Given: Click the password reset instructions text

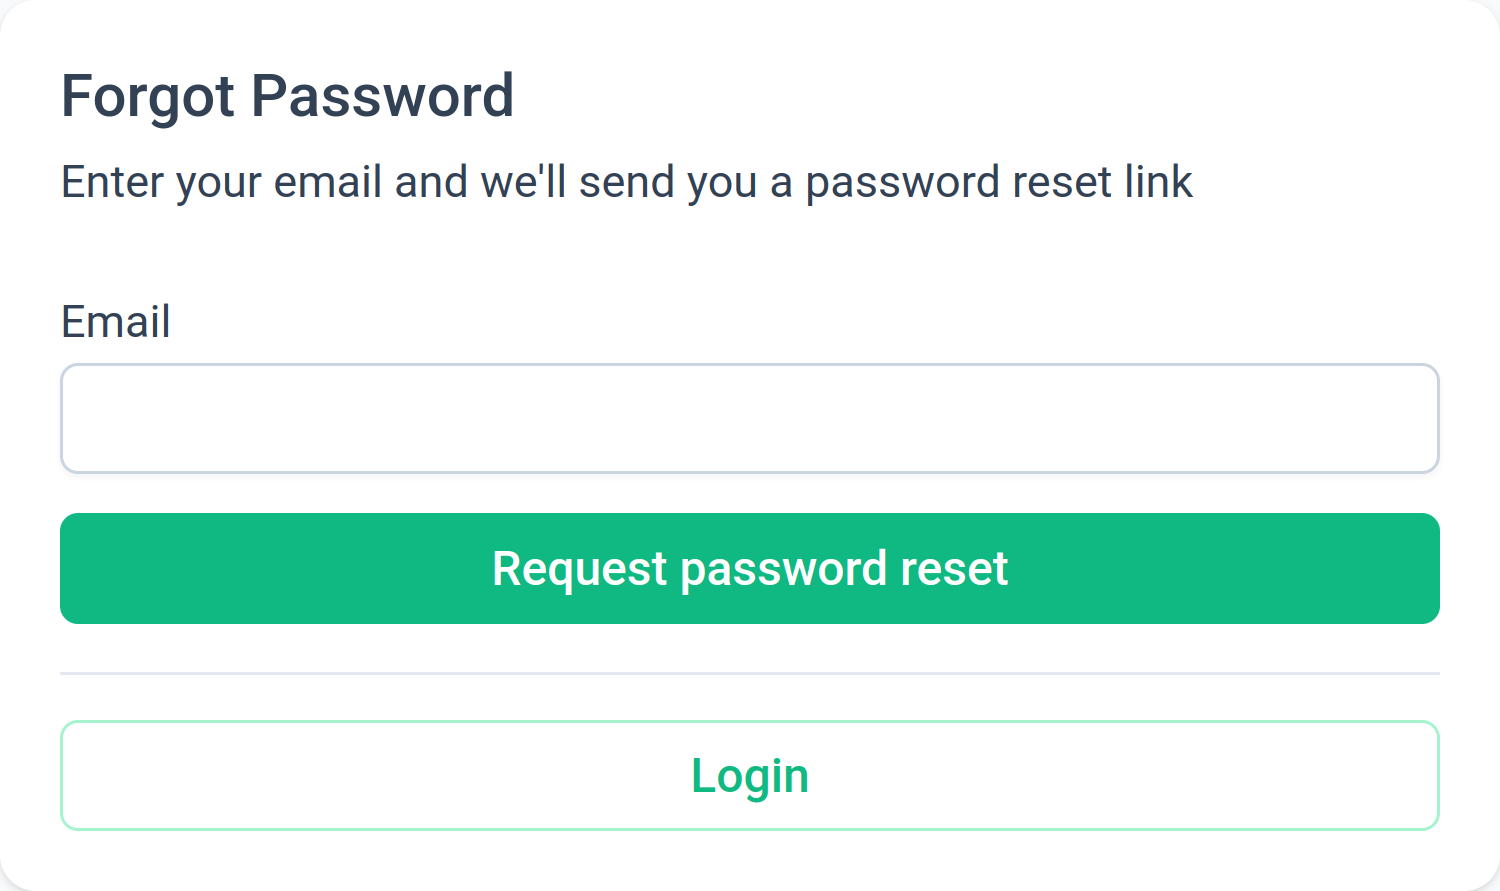Looking at the screenshot, I should [x=627, y=181].
